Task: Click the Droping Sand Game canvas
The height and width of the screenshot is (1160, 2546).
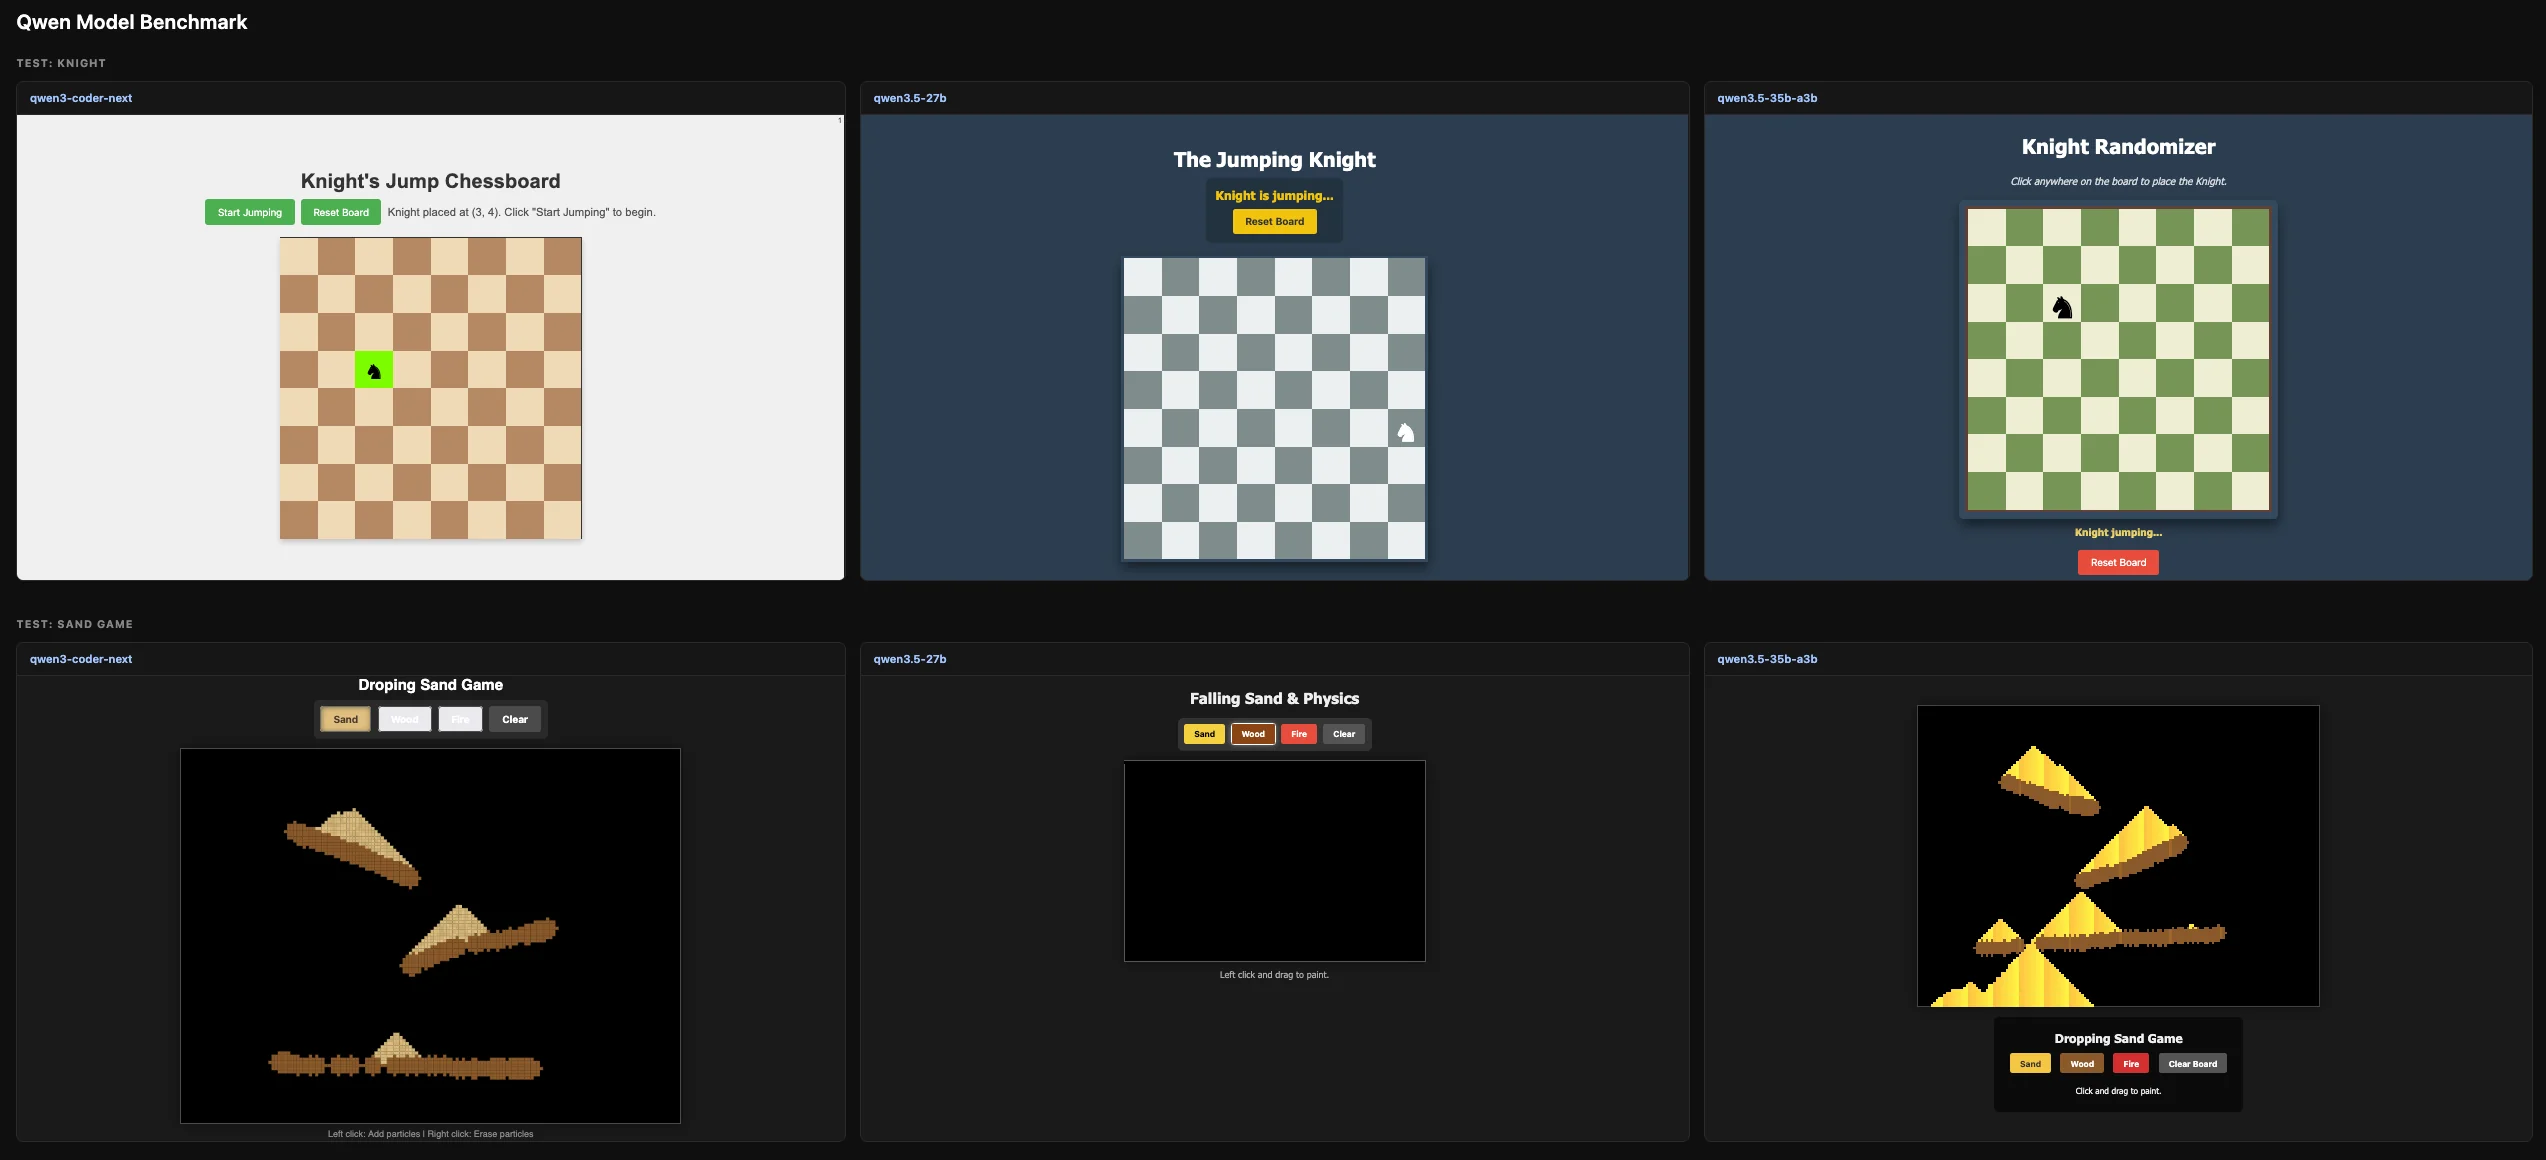Action: pyautogui.click(x=430, y=935)
